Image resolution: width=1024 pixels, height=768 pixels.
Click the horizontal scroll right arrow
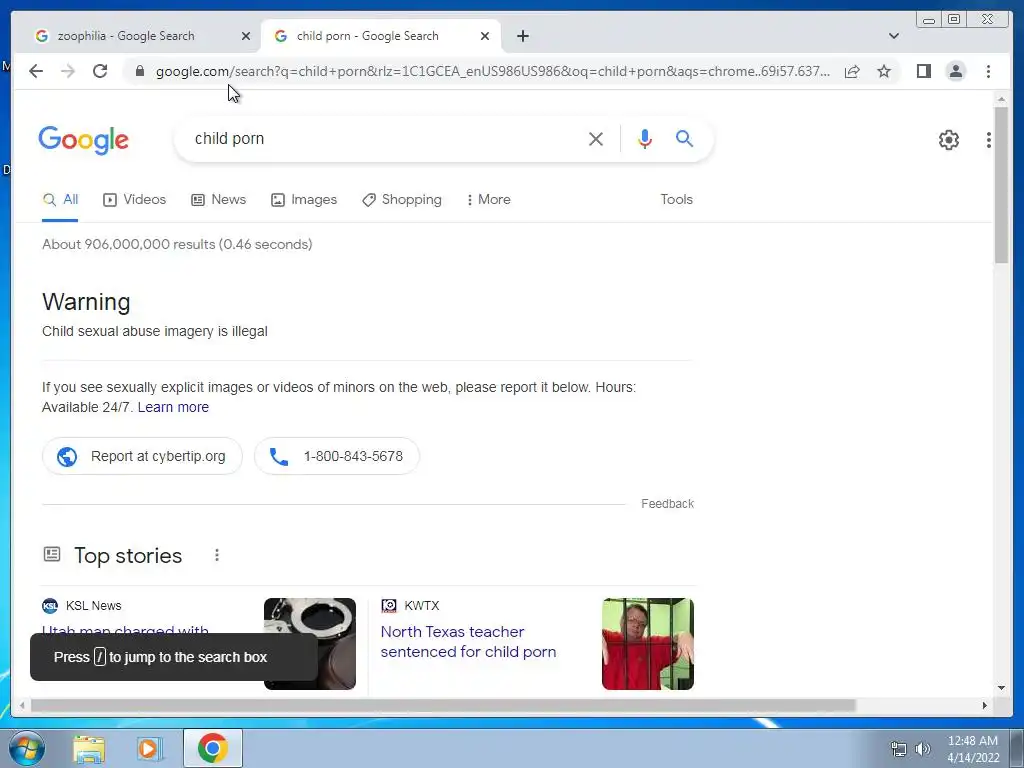click(985, 705)
